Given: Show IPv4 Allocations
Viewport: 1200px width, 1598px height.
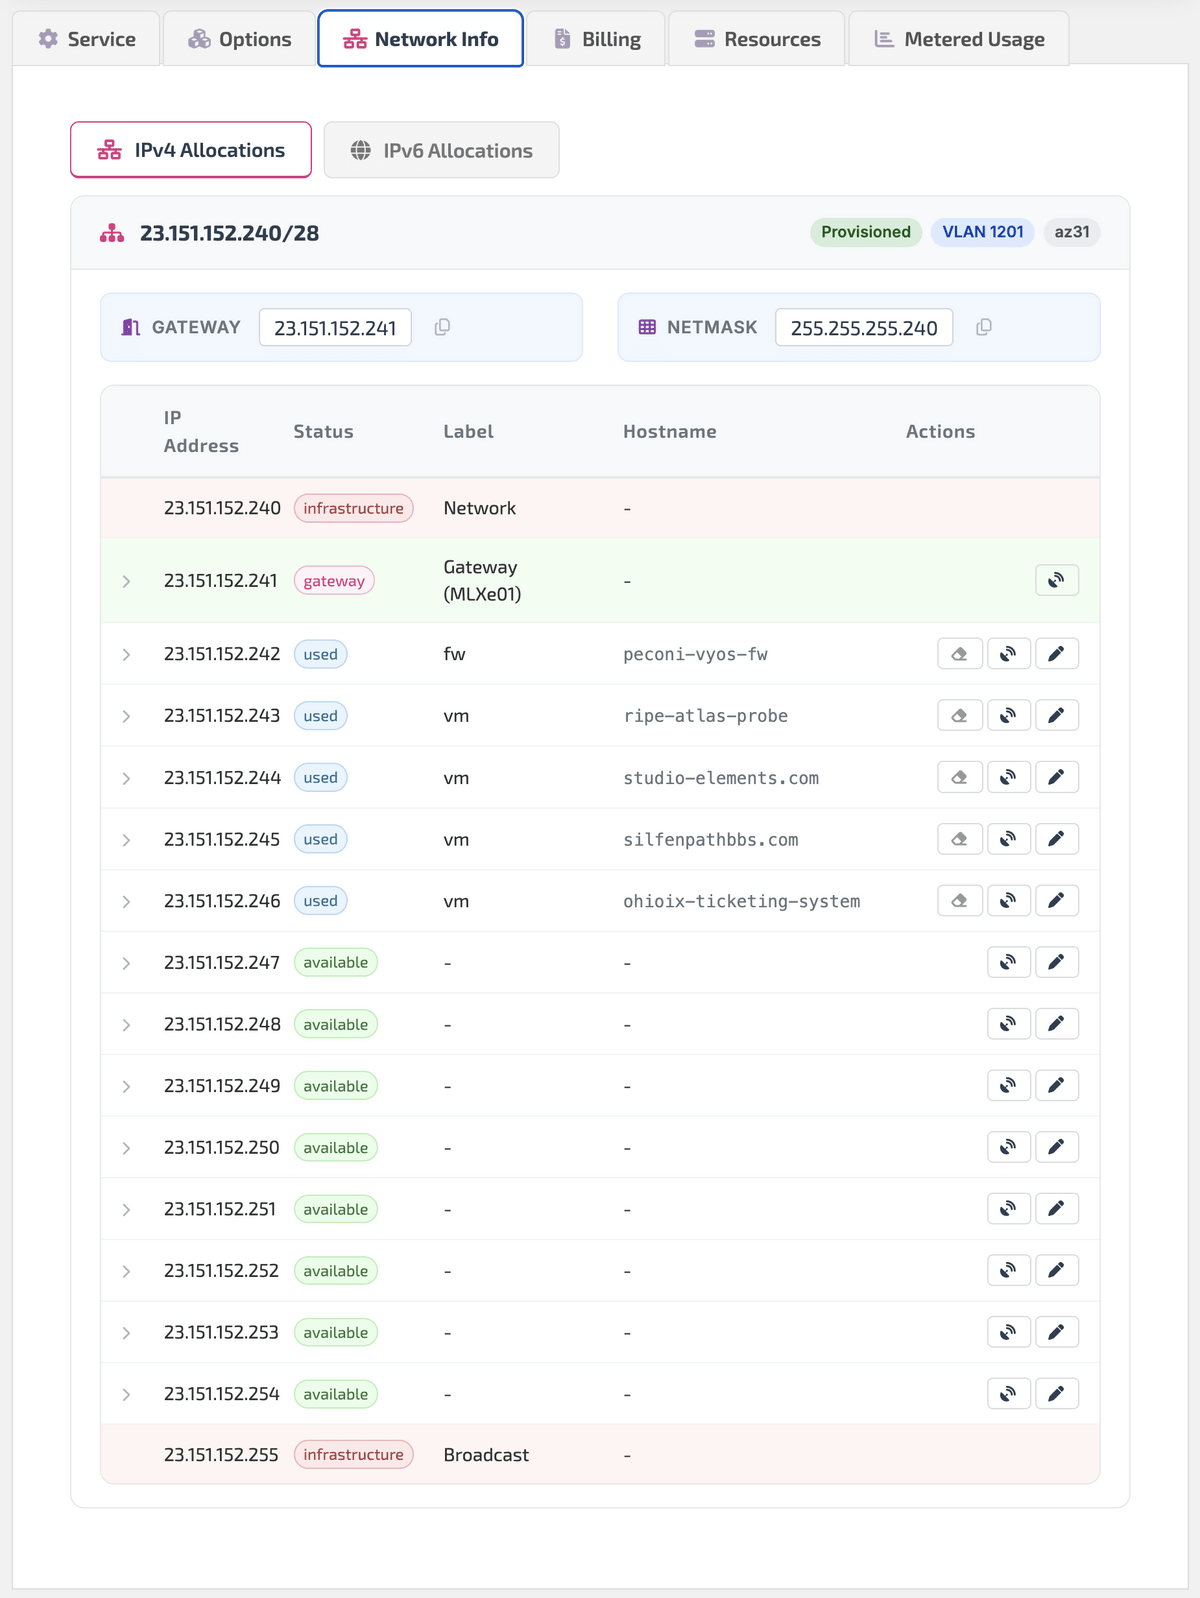Looking at the screenshot, I should click(x=191, y=150).
